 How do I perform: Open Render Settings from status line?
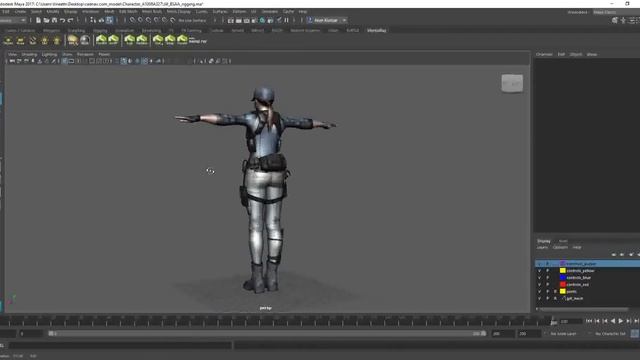[254, 20]
